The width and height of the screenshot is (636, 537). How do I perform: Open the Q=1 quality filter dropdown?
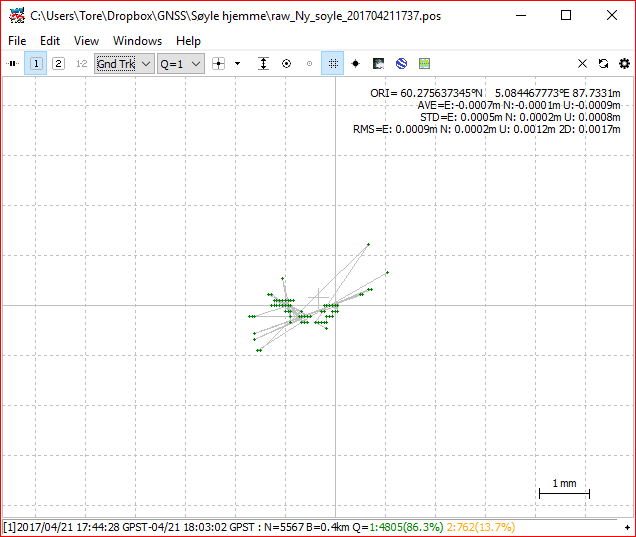pyautogui.click(x=180, y=64)
